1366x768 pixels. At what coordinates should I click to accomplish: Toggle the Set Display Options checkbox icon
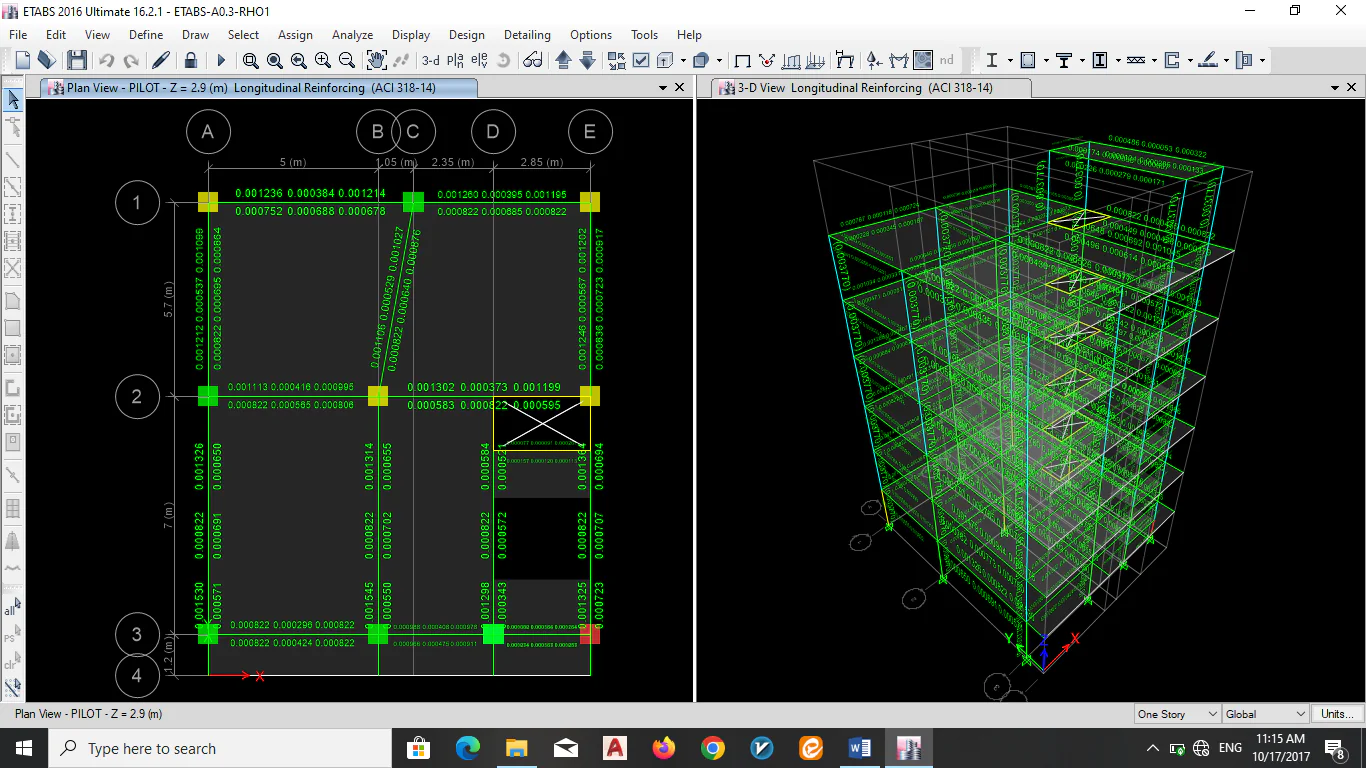pos(641,60)
